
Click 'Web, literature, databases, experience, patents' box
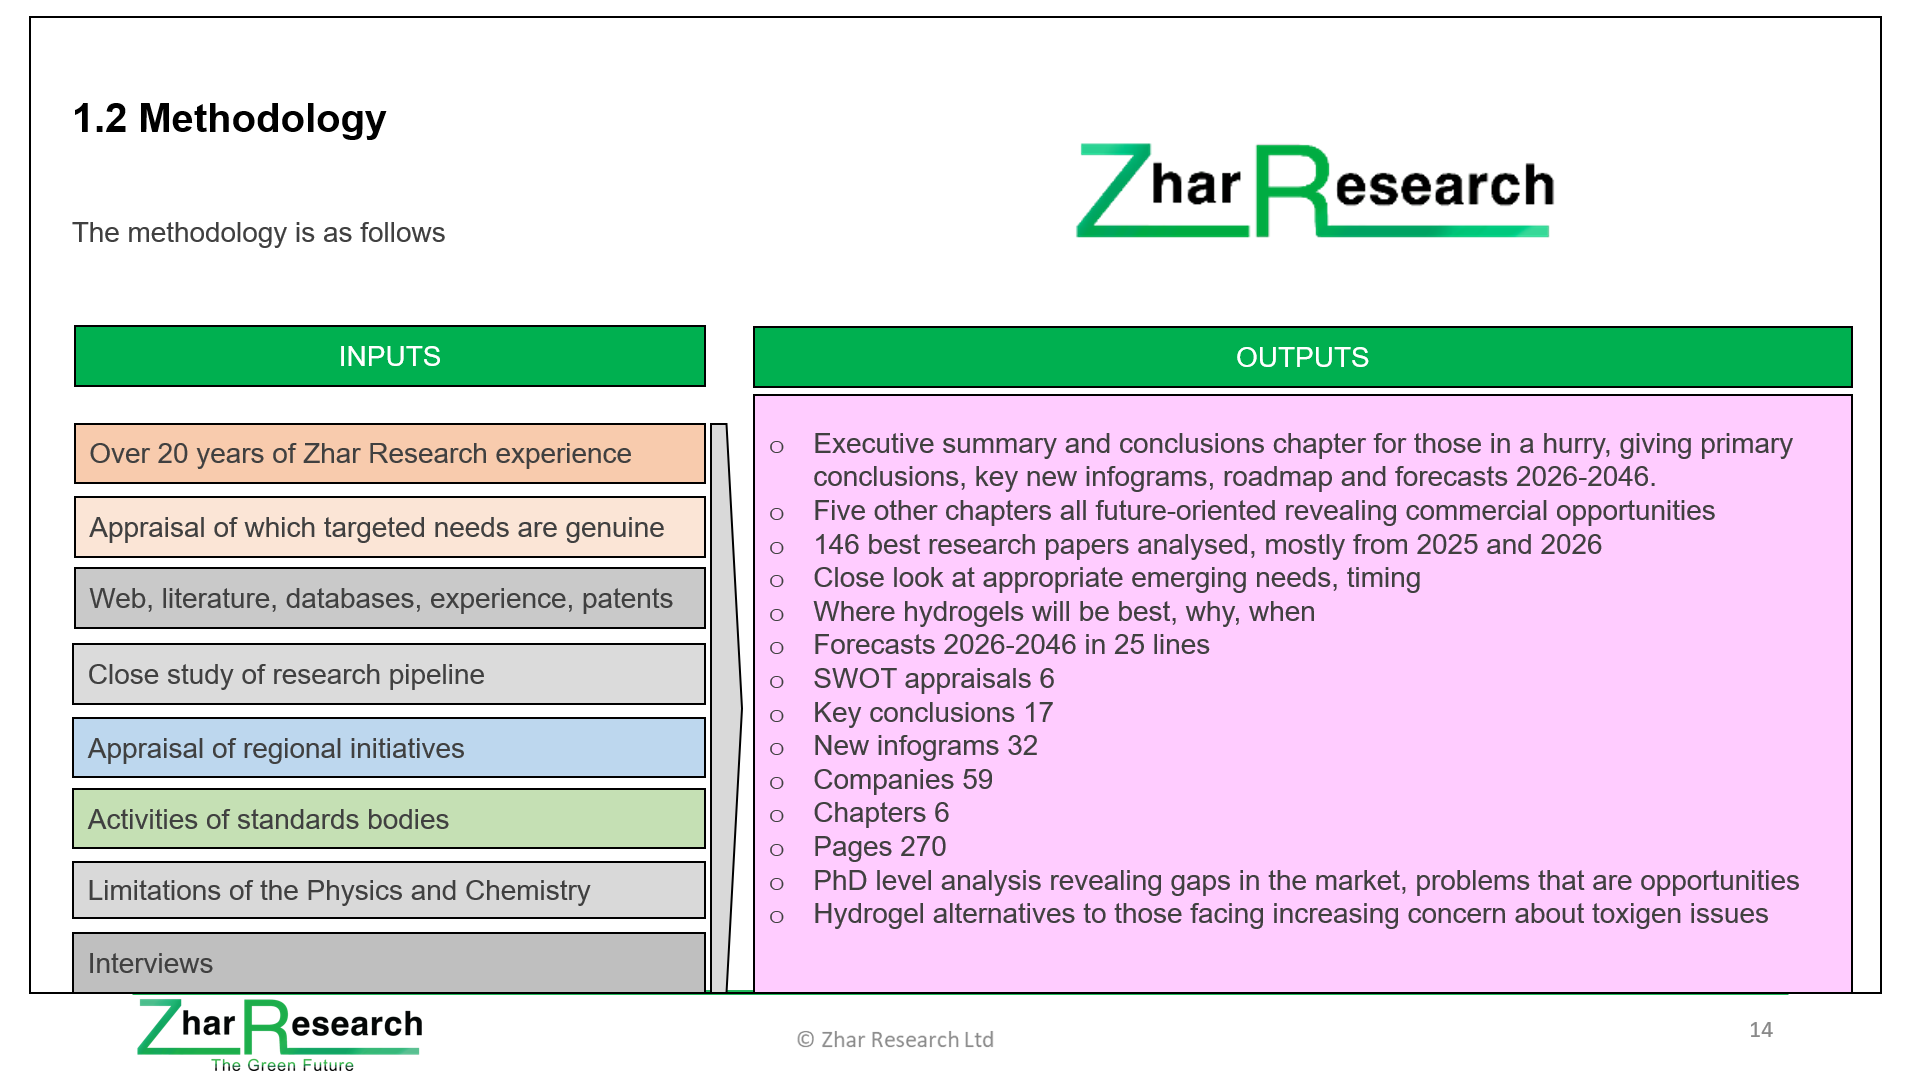point(389,598)
